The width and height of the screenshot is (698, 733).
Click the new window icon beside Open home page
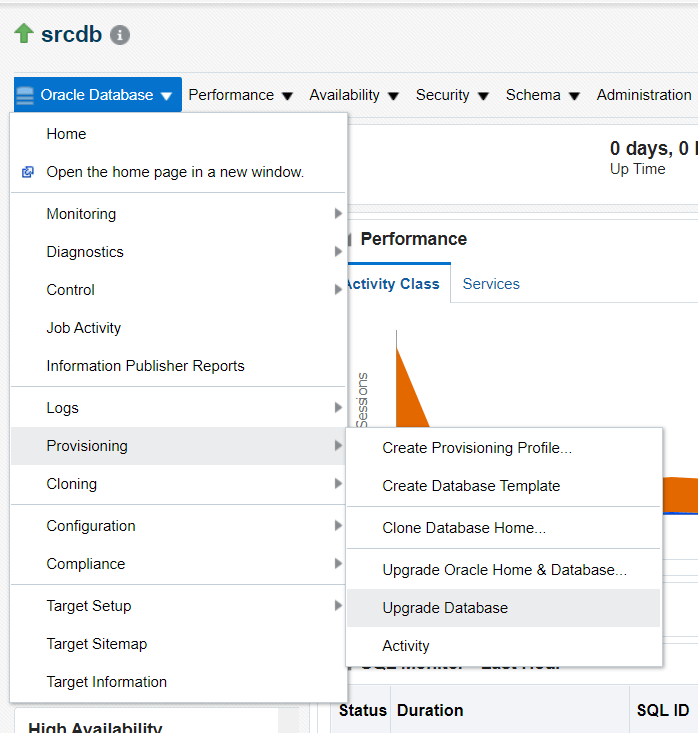click(28, 172)
